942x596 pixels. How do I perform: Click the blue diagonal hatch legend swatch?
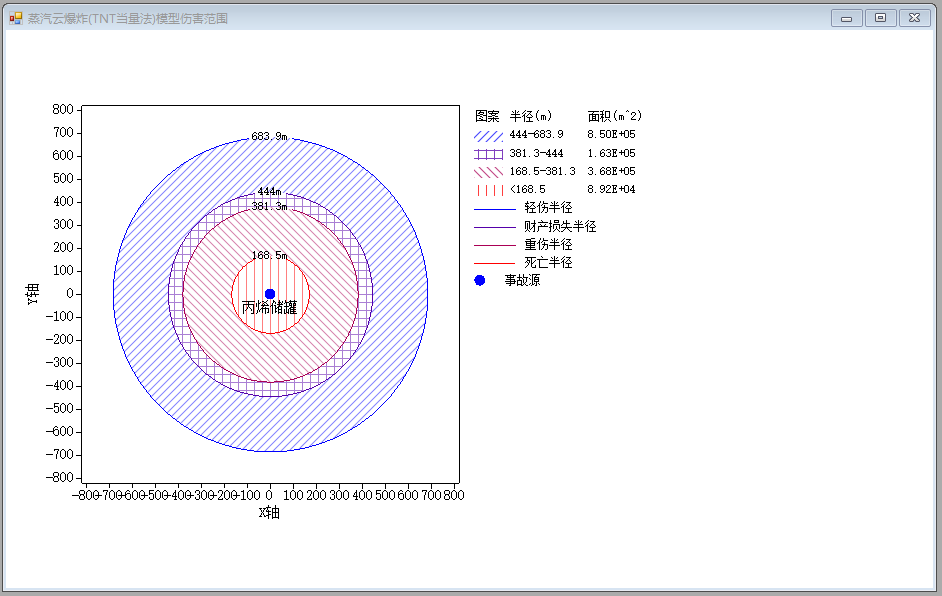[x=488, y=136]
